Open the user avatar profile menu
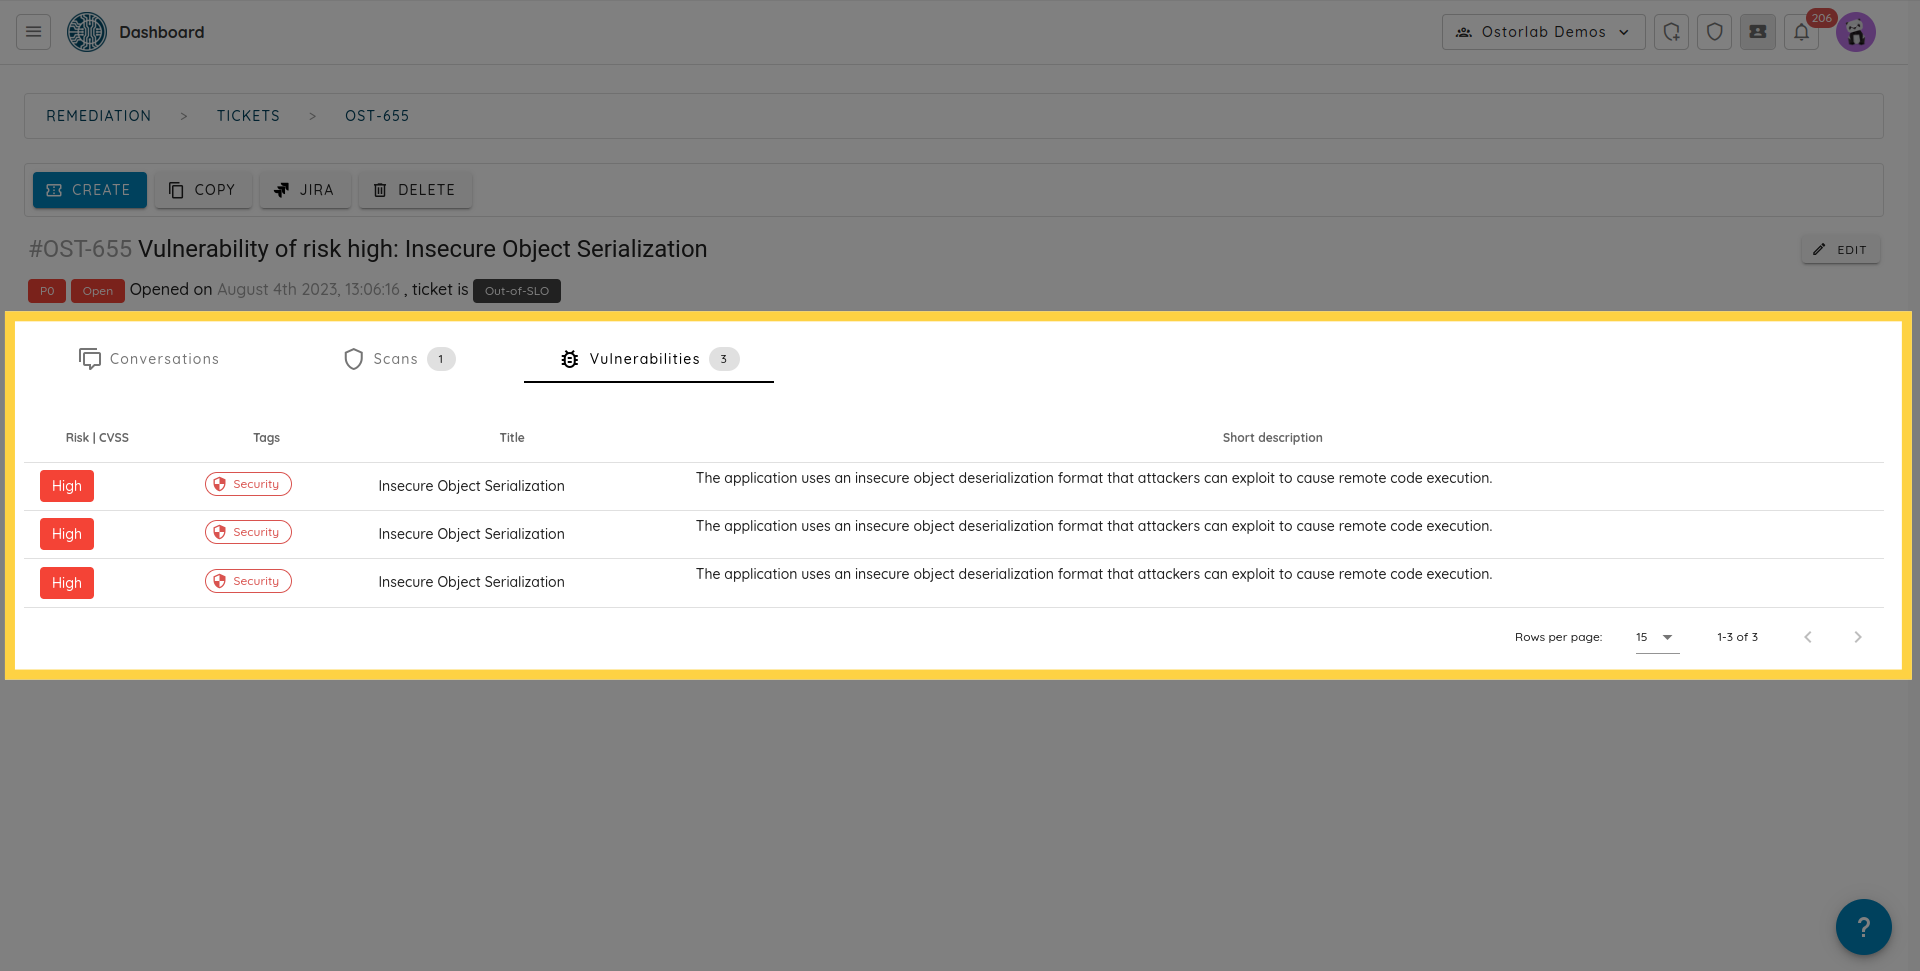This screenshot has height=971, width=1920. [1855, 32]
